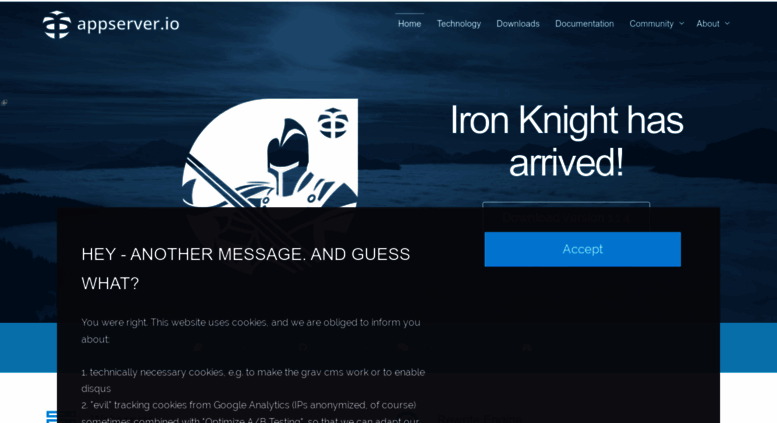
Task: Open the Home navigation tab
Action: 409,24
